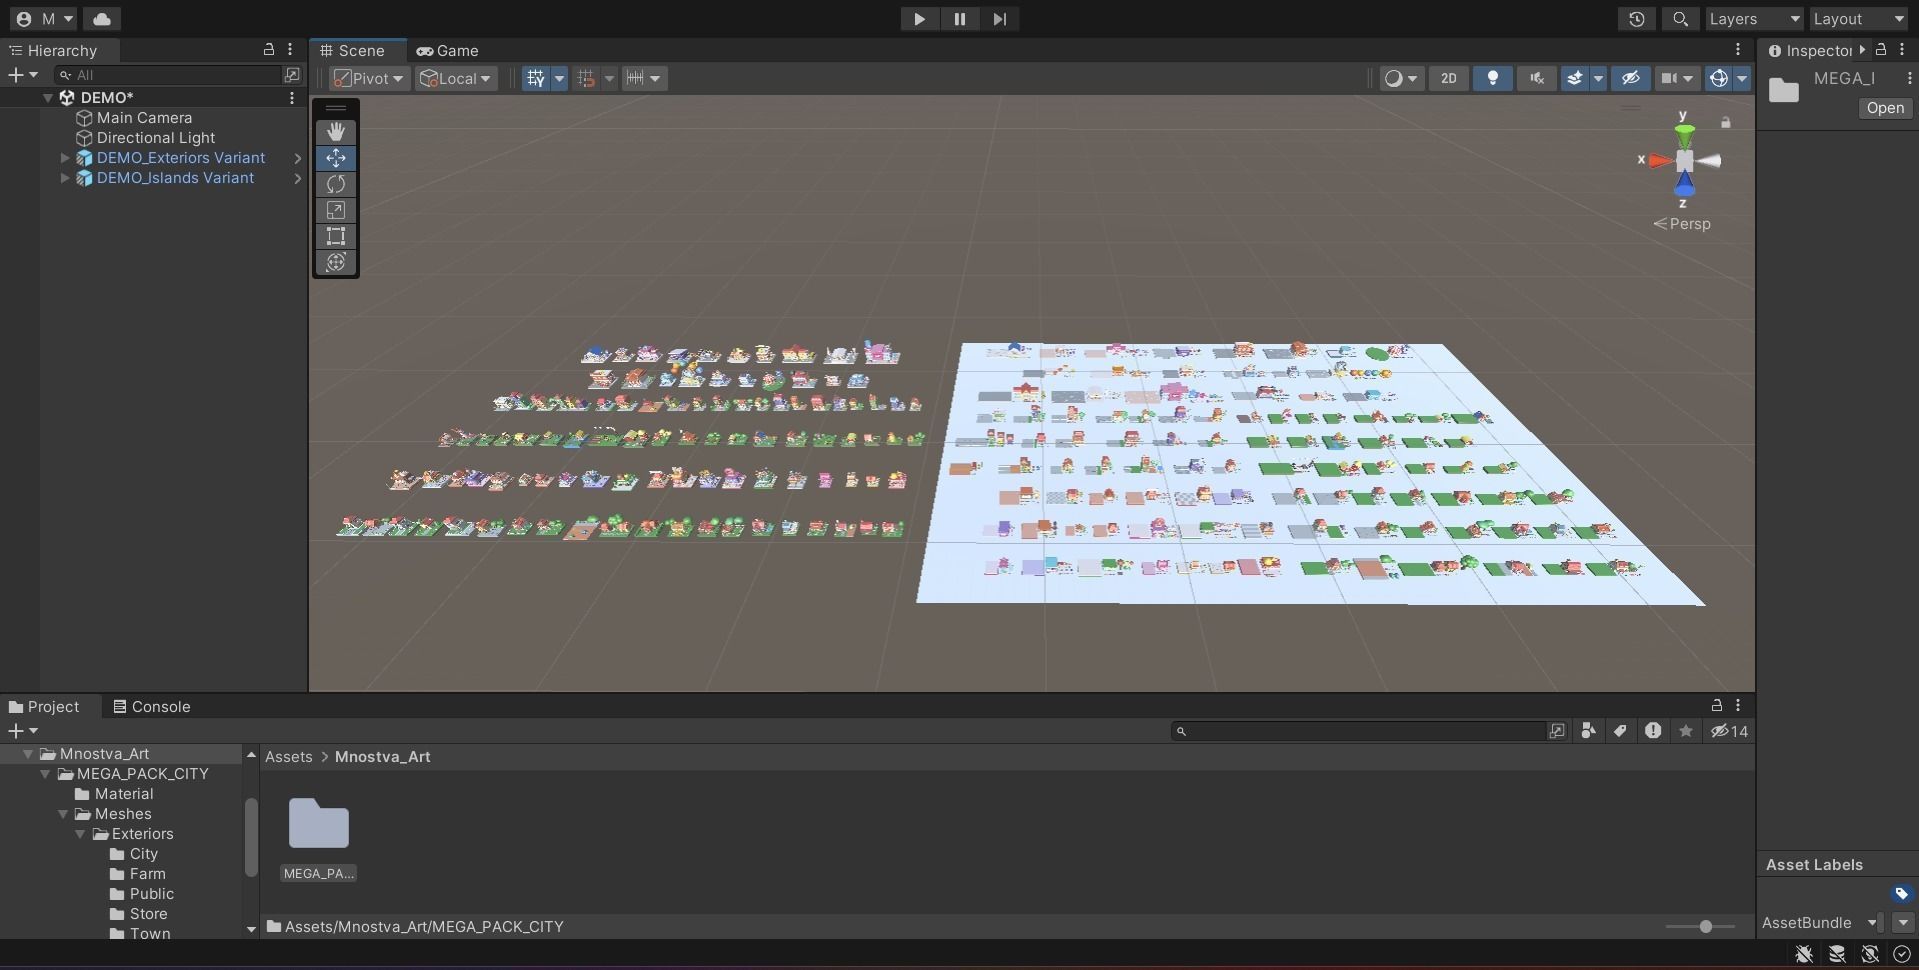Viewport: 1919px width, 970px height.
Task: Click the Project search by label icon
Action: (1620, 731)
